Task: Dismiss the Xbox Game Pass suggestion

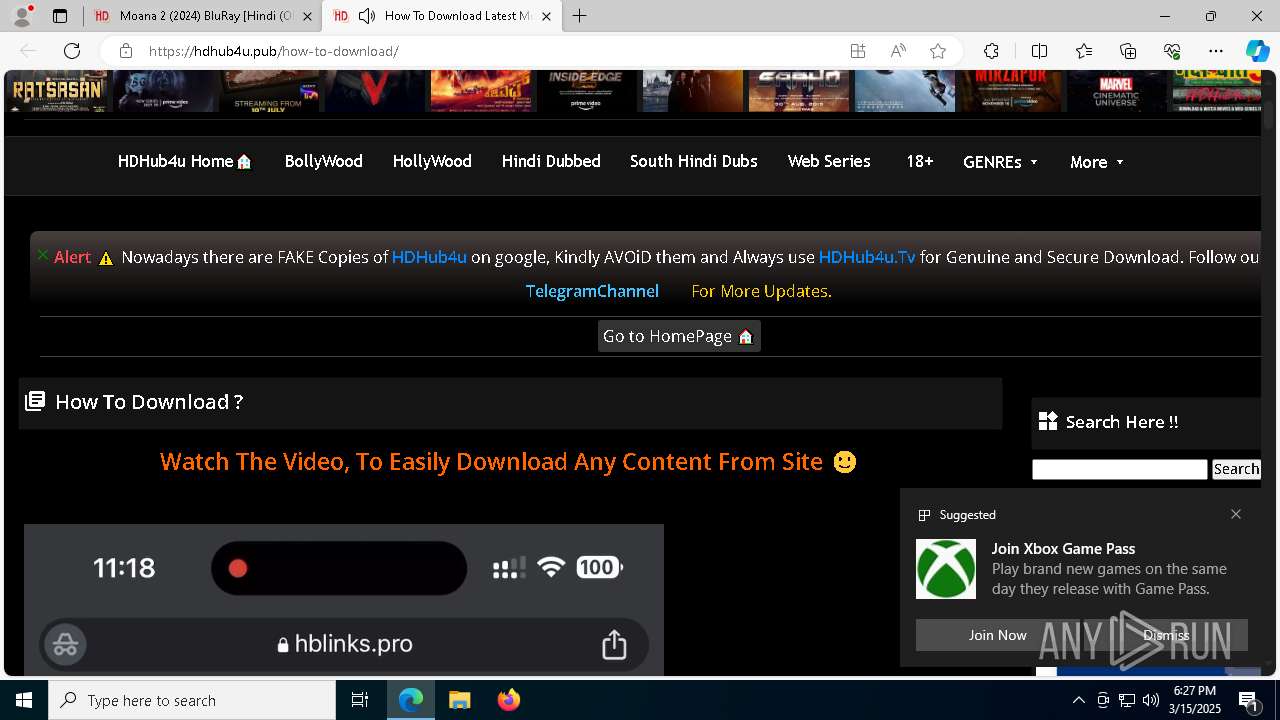Action: [x=1166, y=635]
